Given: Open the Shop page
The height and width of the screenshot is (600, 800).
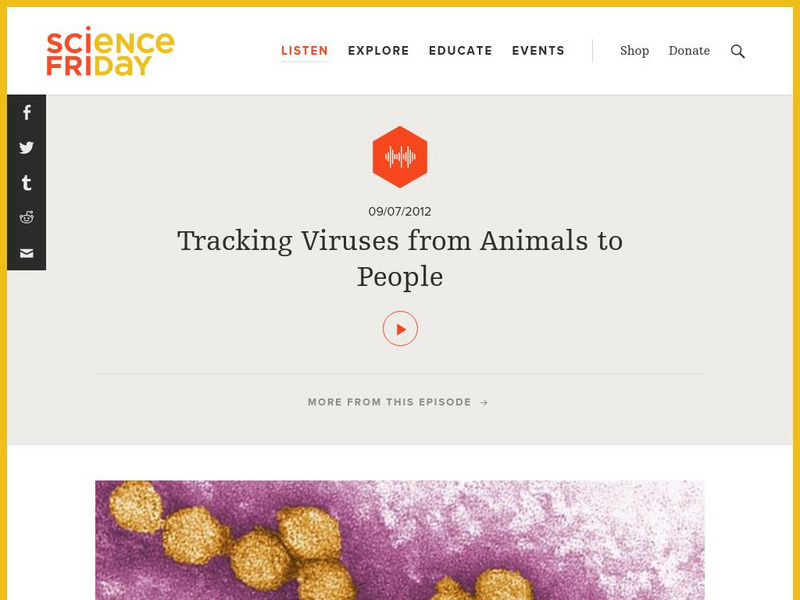Looking at the screenshot, I should tap(634, 50).
